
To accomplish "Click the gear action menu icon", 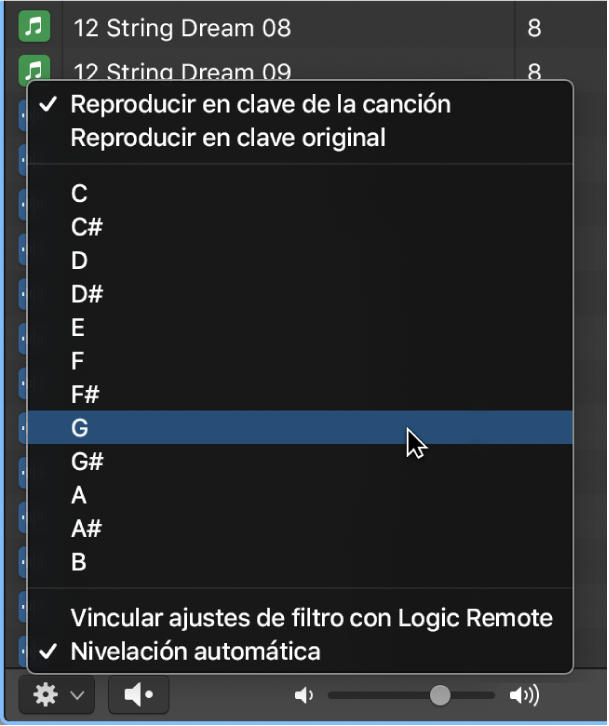I will [x=46, y=695].
